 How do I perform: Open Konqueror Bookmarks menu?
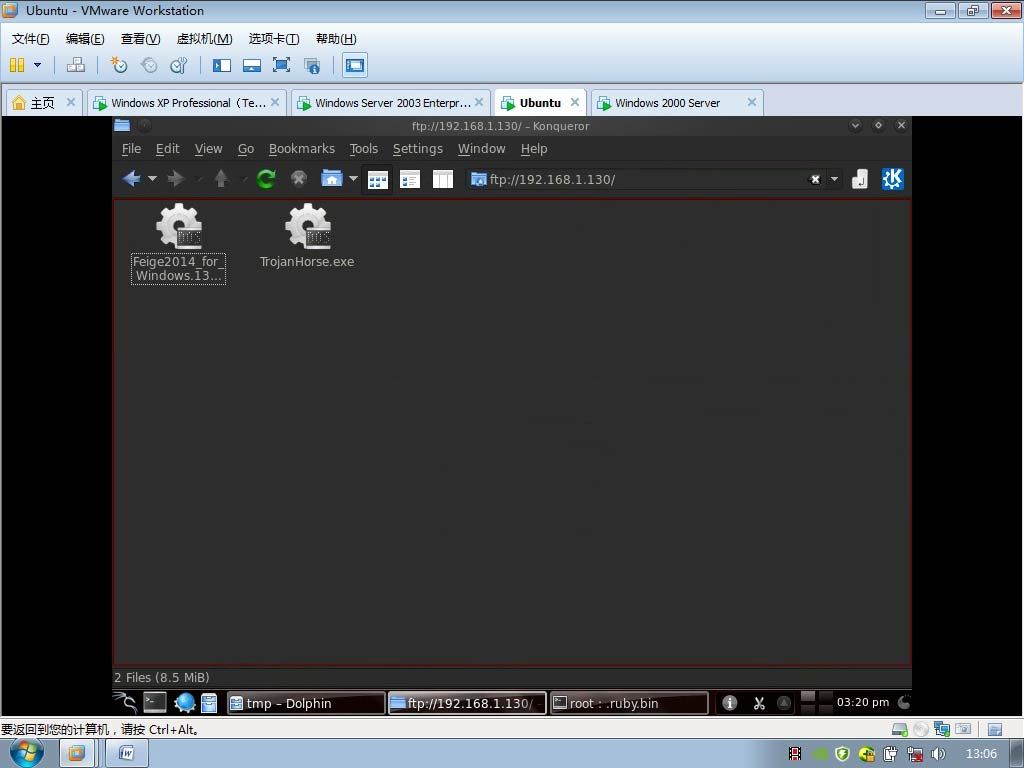click(x=302, y=149)
